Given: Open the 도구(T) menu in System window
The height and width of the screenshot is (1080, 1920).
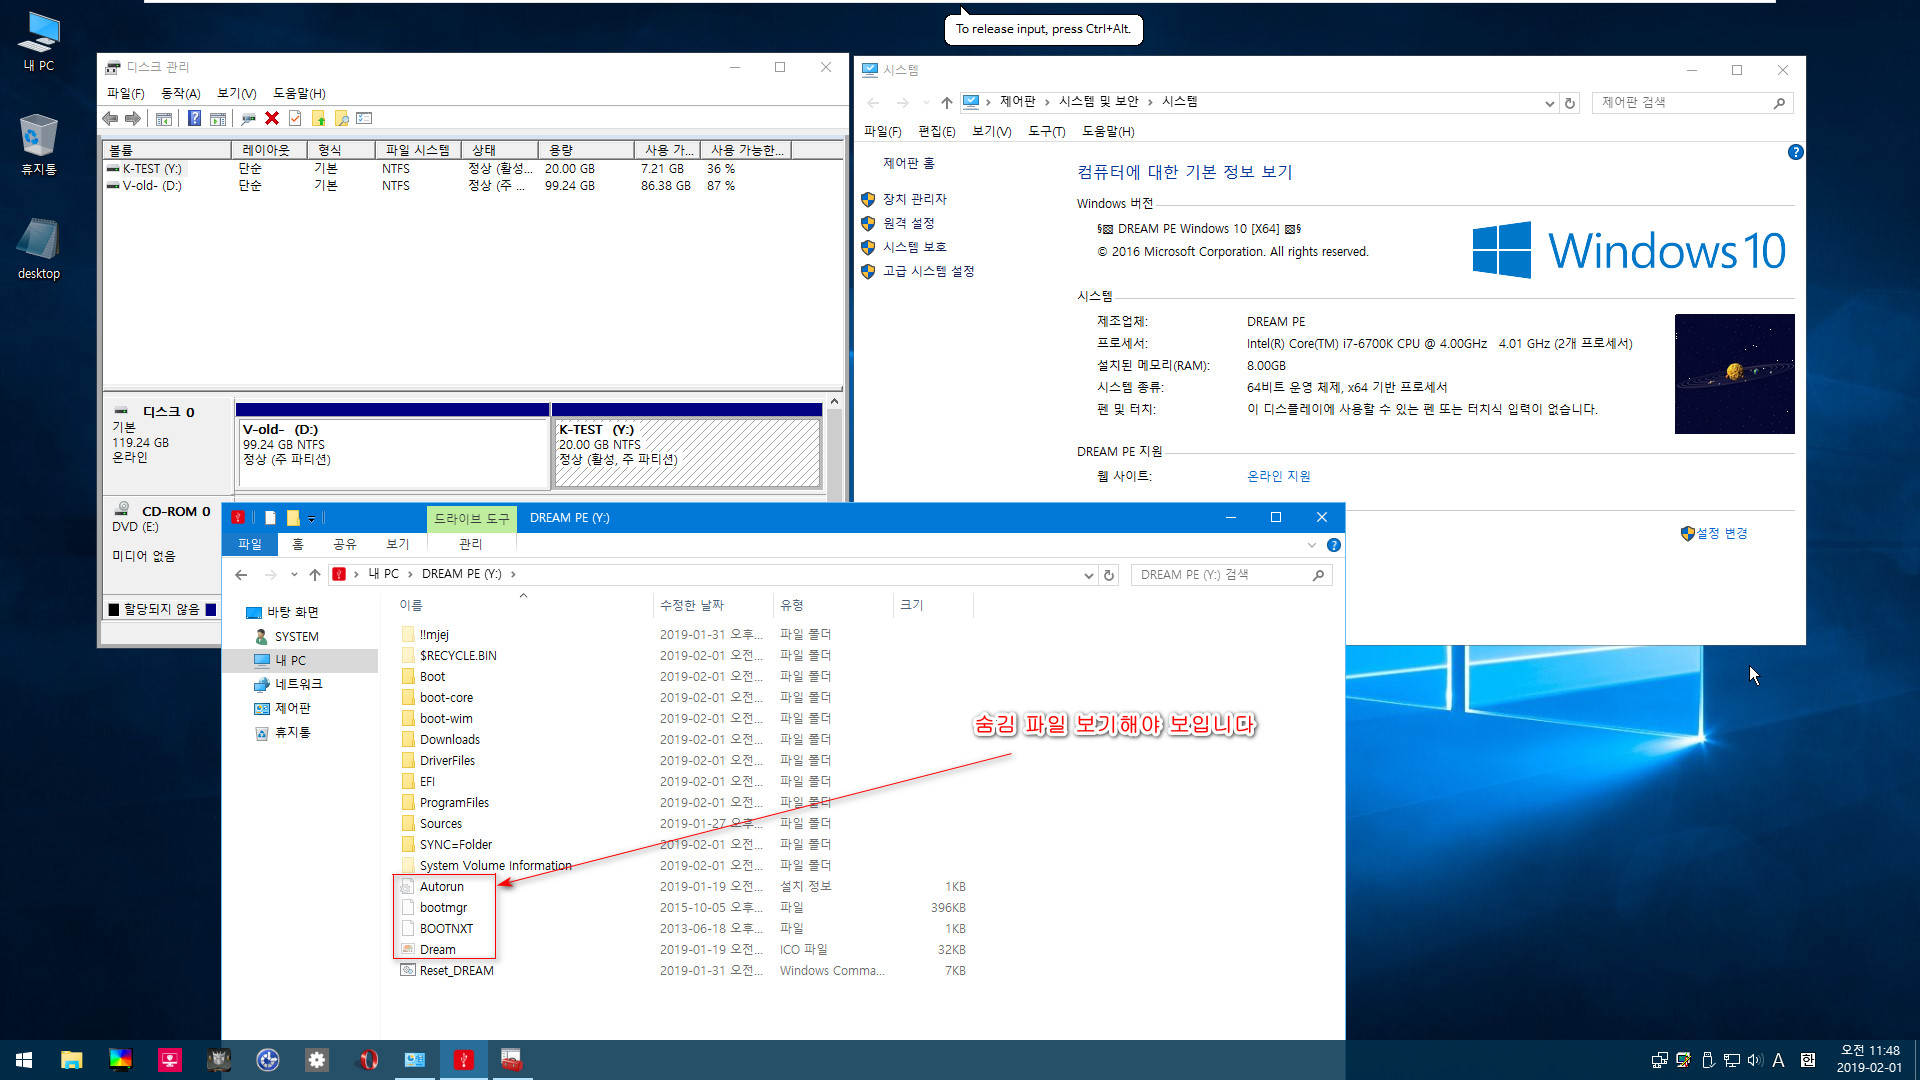Looking at the screenshot, I should click(1046, 131).
